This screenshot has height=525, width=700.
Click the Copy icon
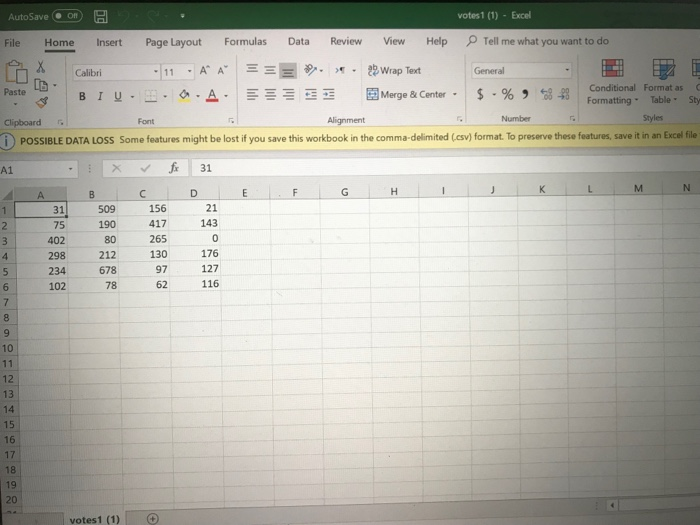(41, 85)
